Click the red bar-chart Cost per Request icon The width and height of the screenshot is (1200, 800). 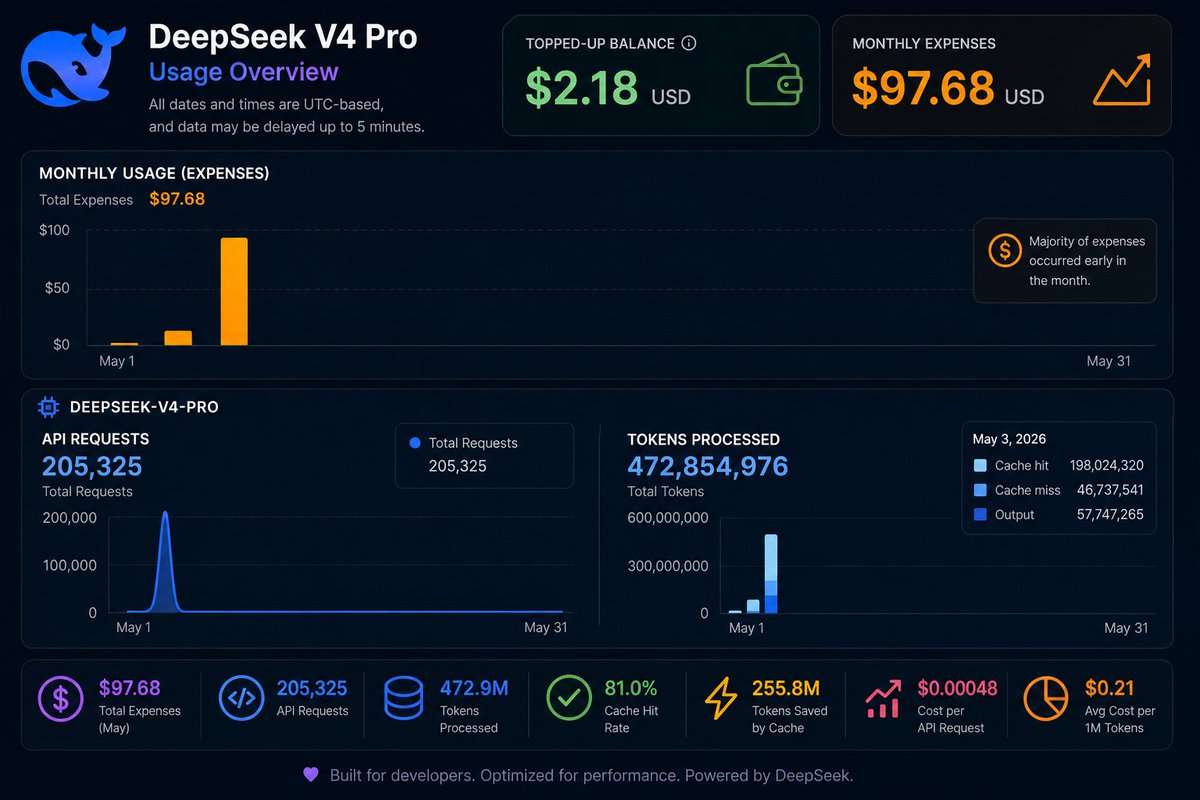tap(882, 699)
